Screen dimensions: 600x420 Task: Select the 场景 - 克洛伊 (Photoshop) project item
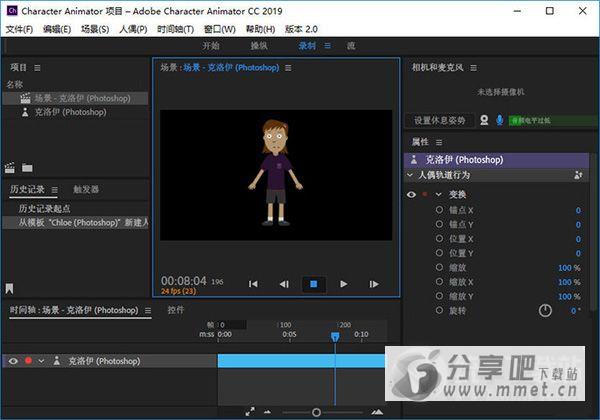[x=75, y=98]
